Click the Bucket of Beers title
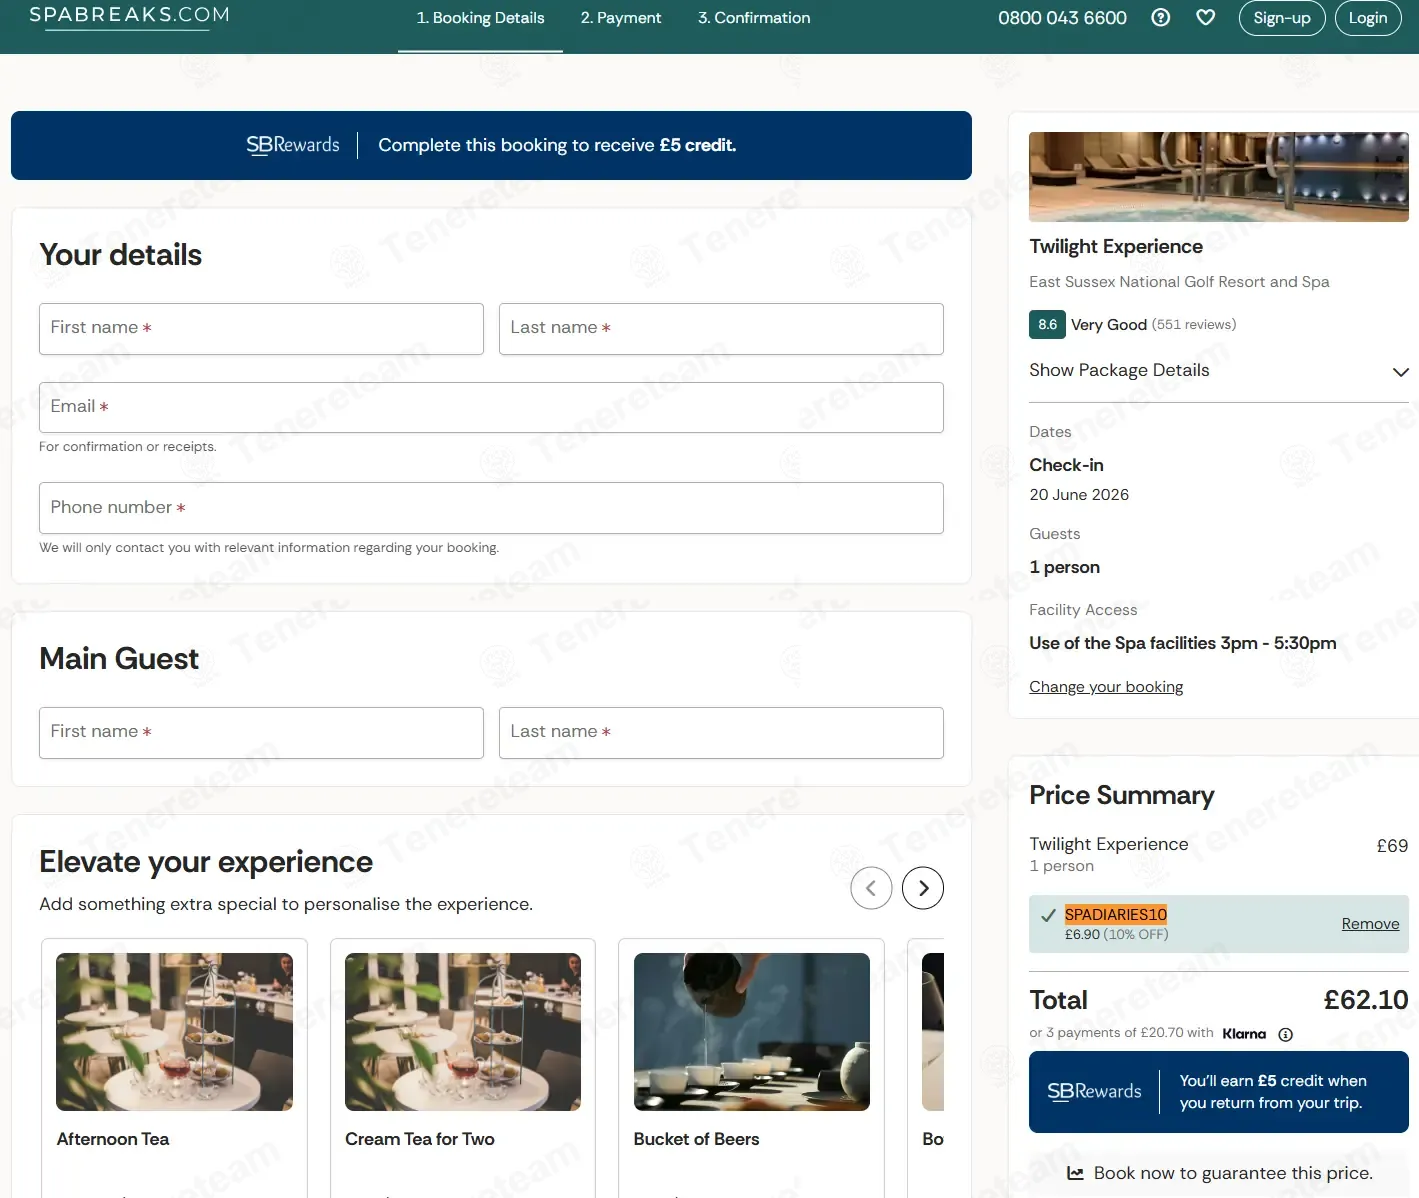1419x1198 pixels. pyautogui.click(x=696, y=1139)
